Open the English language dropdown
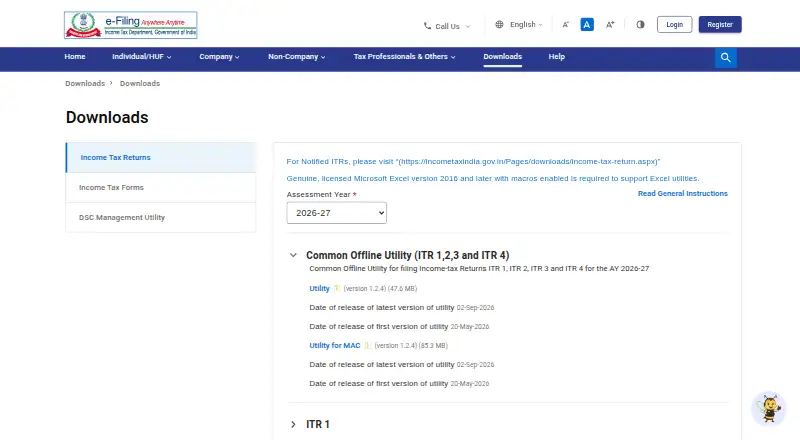Image resolution: width=800 pixels, height=440 pixels. point(519,25)
